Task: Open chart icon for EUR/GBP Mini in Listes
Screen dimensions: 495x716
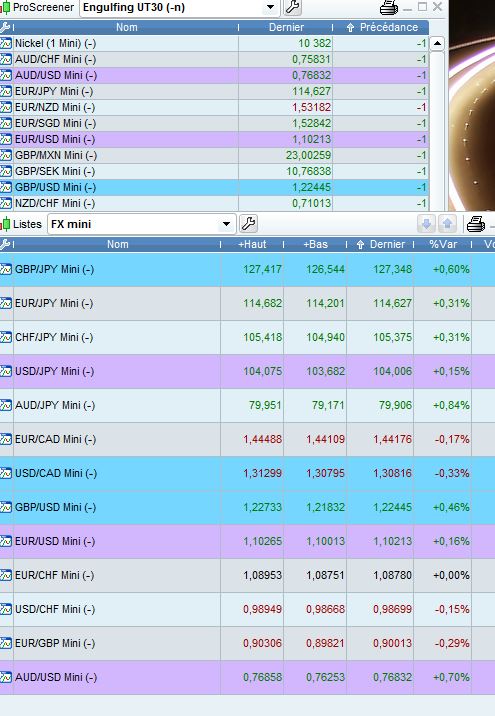Action: click(x=6, y=643)
